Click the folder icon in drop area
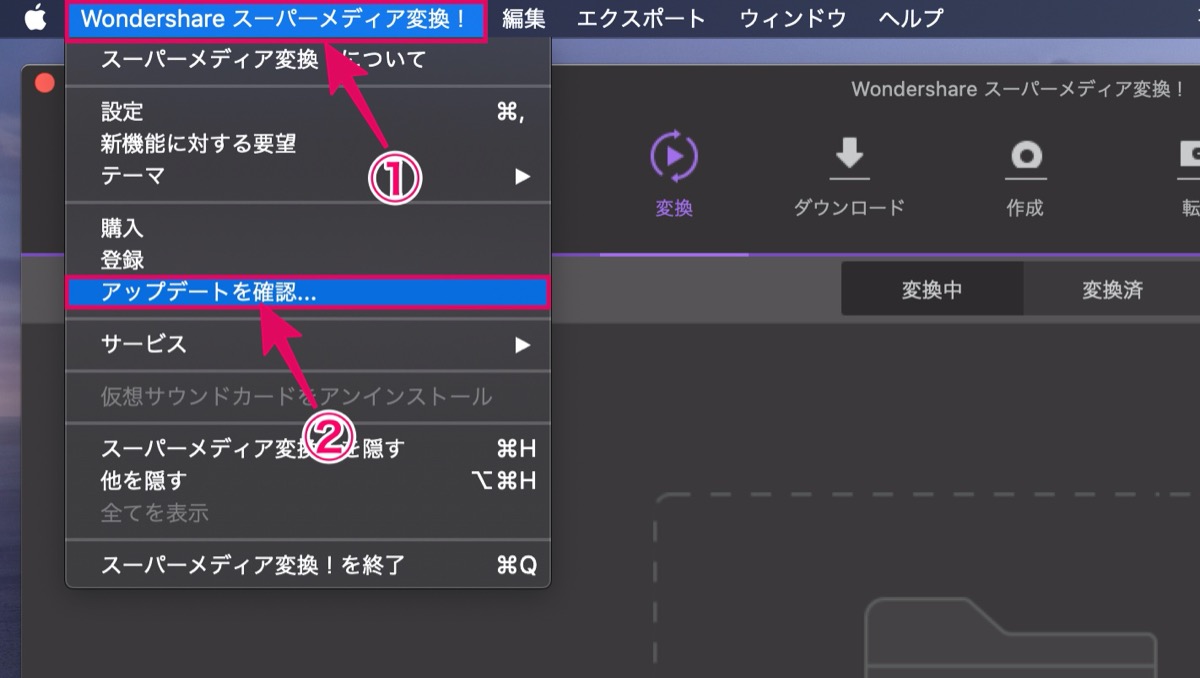This screenshot has height=678, width=1200. 1010,638
